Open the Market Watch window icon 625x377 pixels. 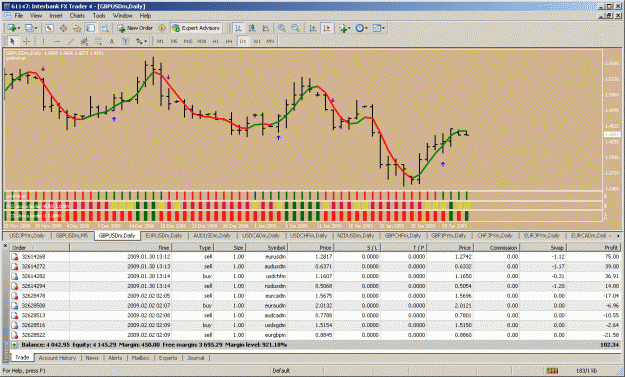[49, 28]
